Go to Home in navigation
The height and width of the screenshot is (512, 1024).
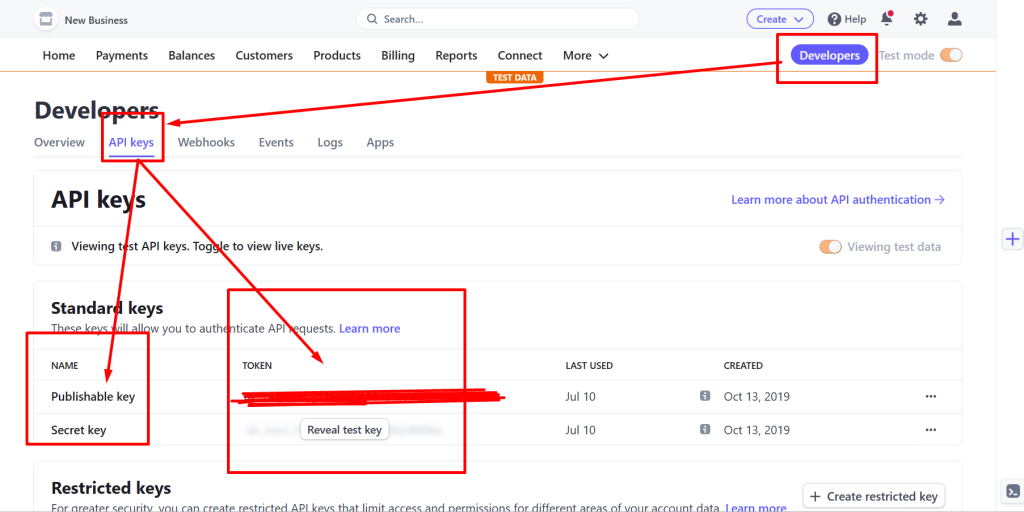pyautogui.click(x=59, y=56)
